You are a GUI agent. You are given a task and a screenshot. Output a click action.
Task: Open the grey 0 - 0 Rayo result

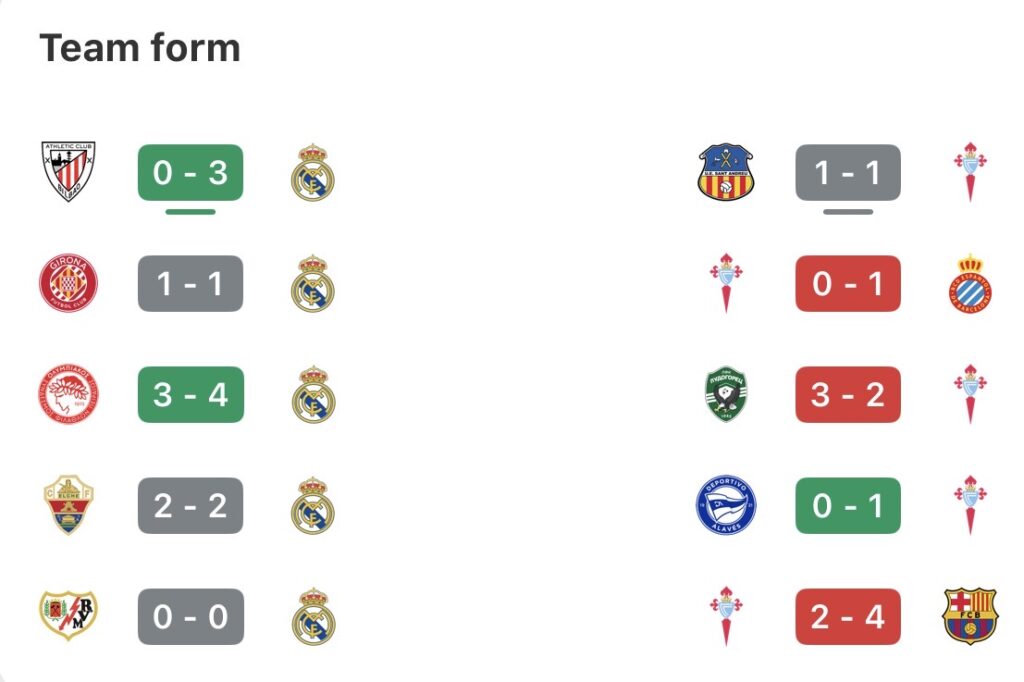tap(190, 616)
